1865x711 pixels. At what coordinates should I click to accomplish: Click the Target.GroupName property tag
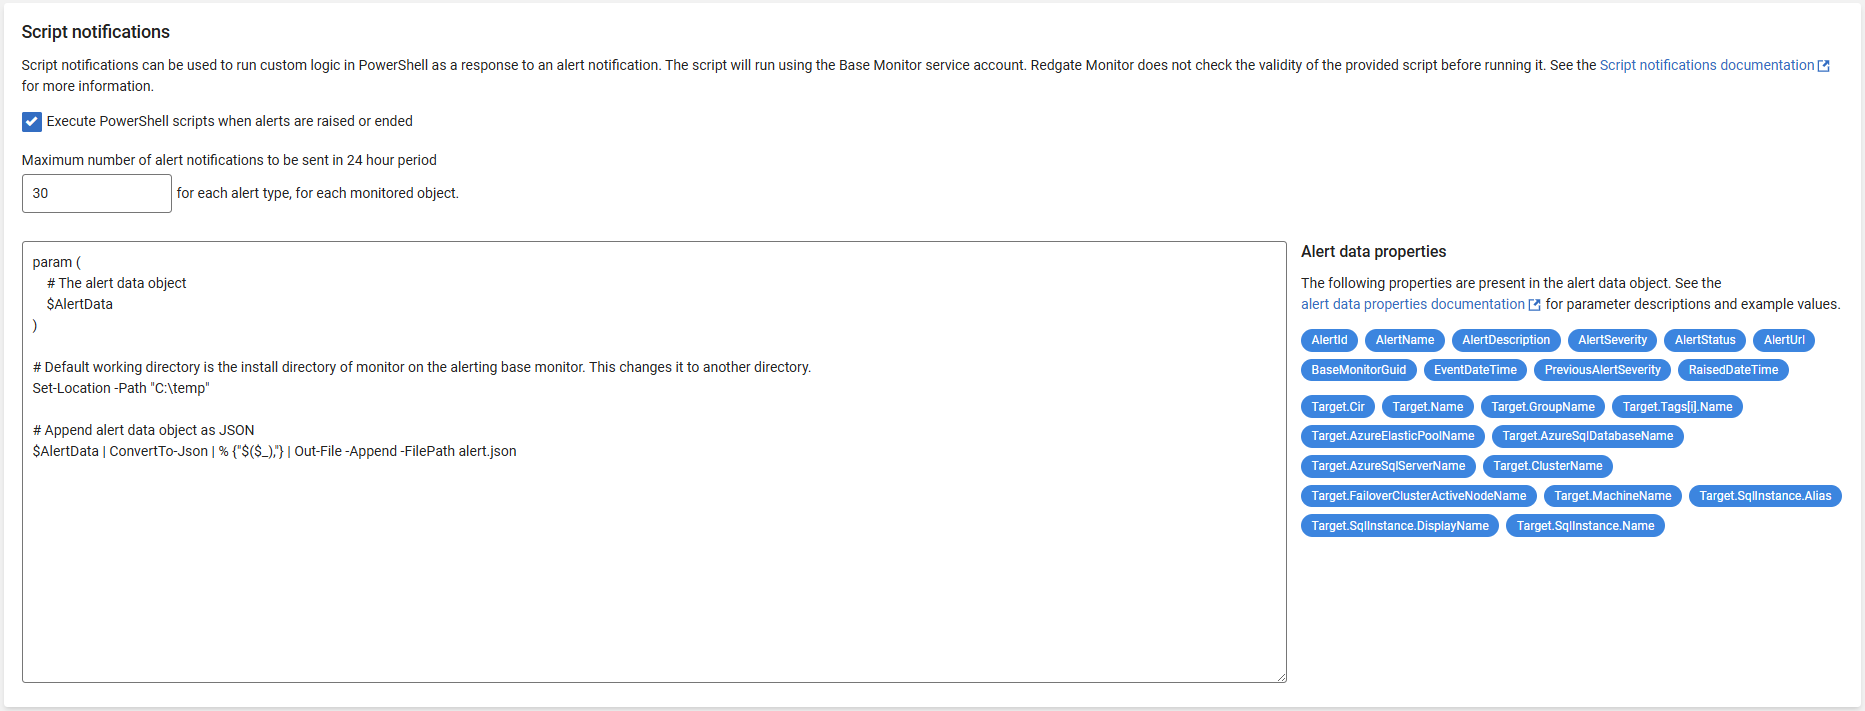pyautogui.click(x=1542, y=407)
